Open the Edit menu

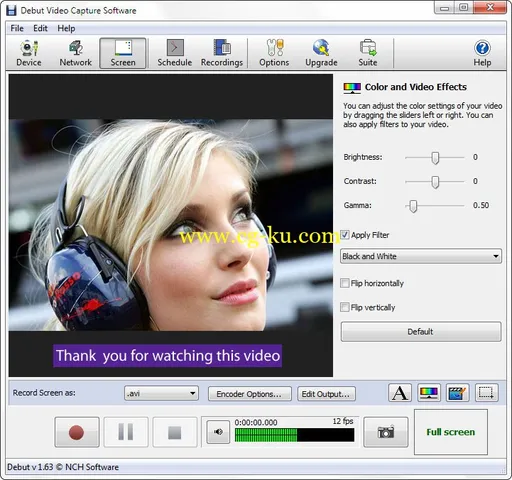pyautogui.click(x=40, y=28)
